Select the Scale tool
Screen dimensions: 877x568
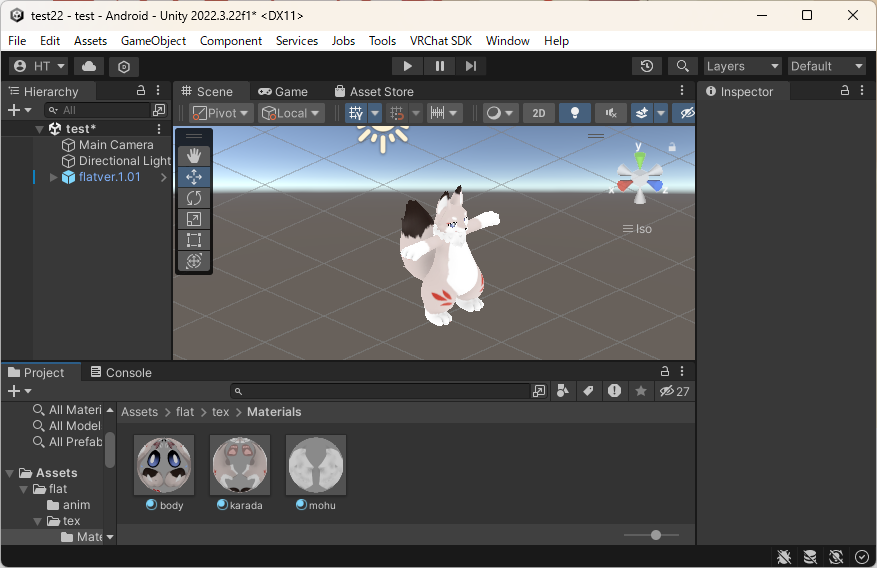pyautogui.click(x=194, y=219)
